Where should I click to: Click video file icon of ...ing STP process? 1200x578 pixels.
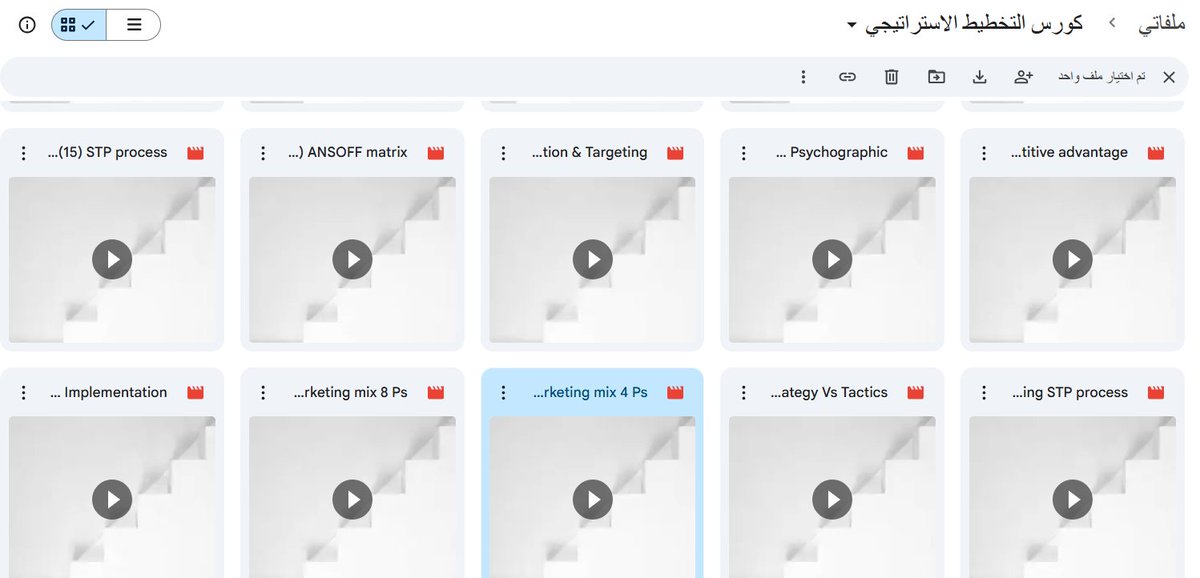tap(1156, 393)
